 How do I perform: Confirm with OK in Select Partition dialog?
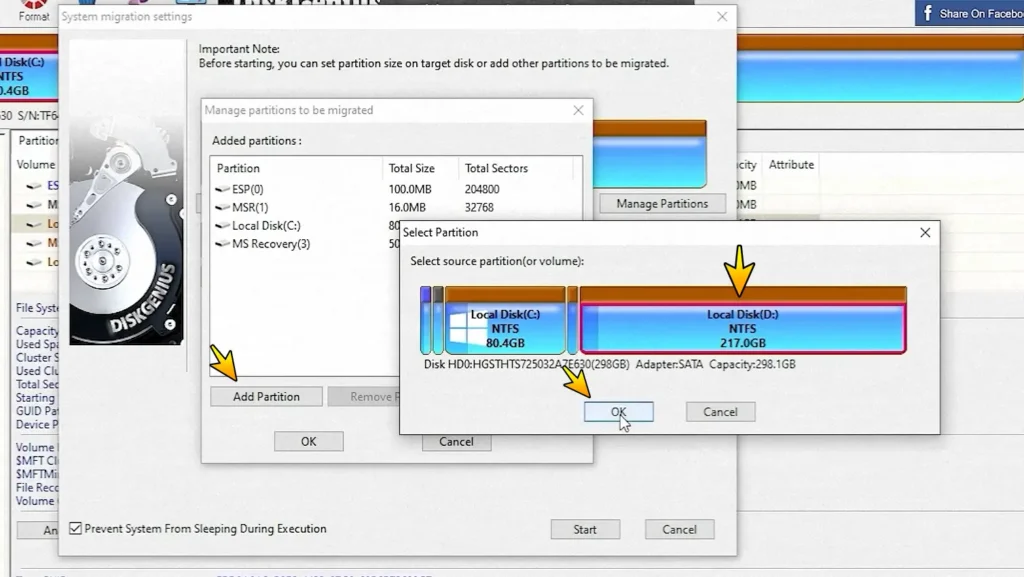coord(618,412)
